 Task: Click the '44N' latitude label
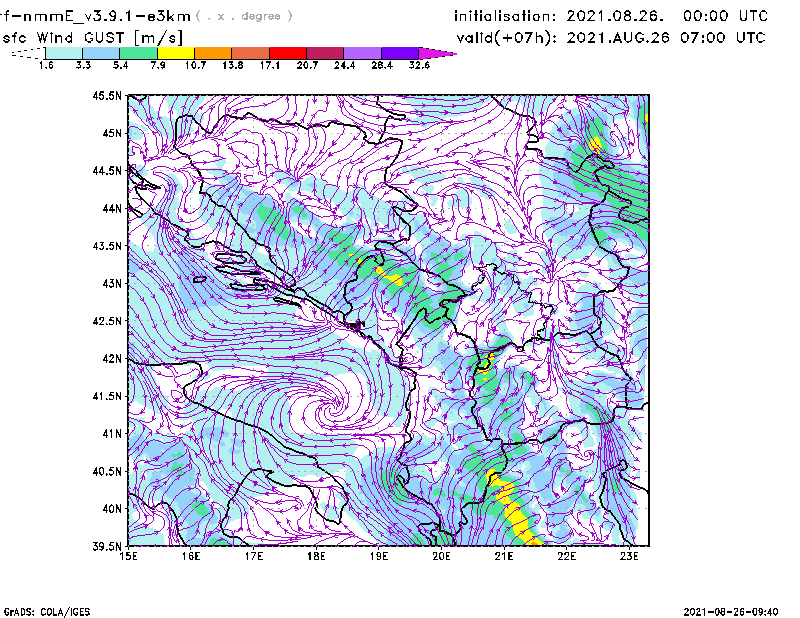point(112,208)
